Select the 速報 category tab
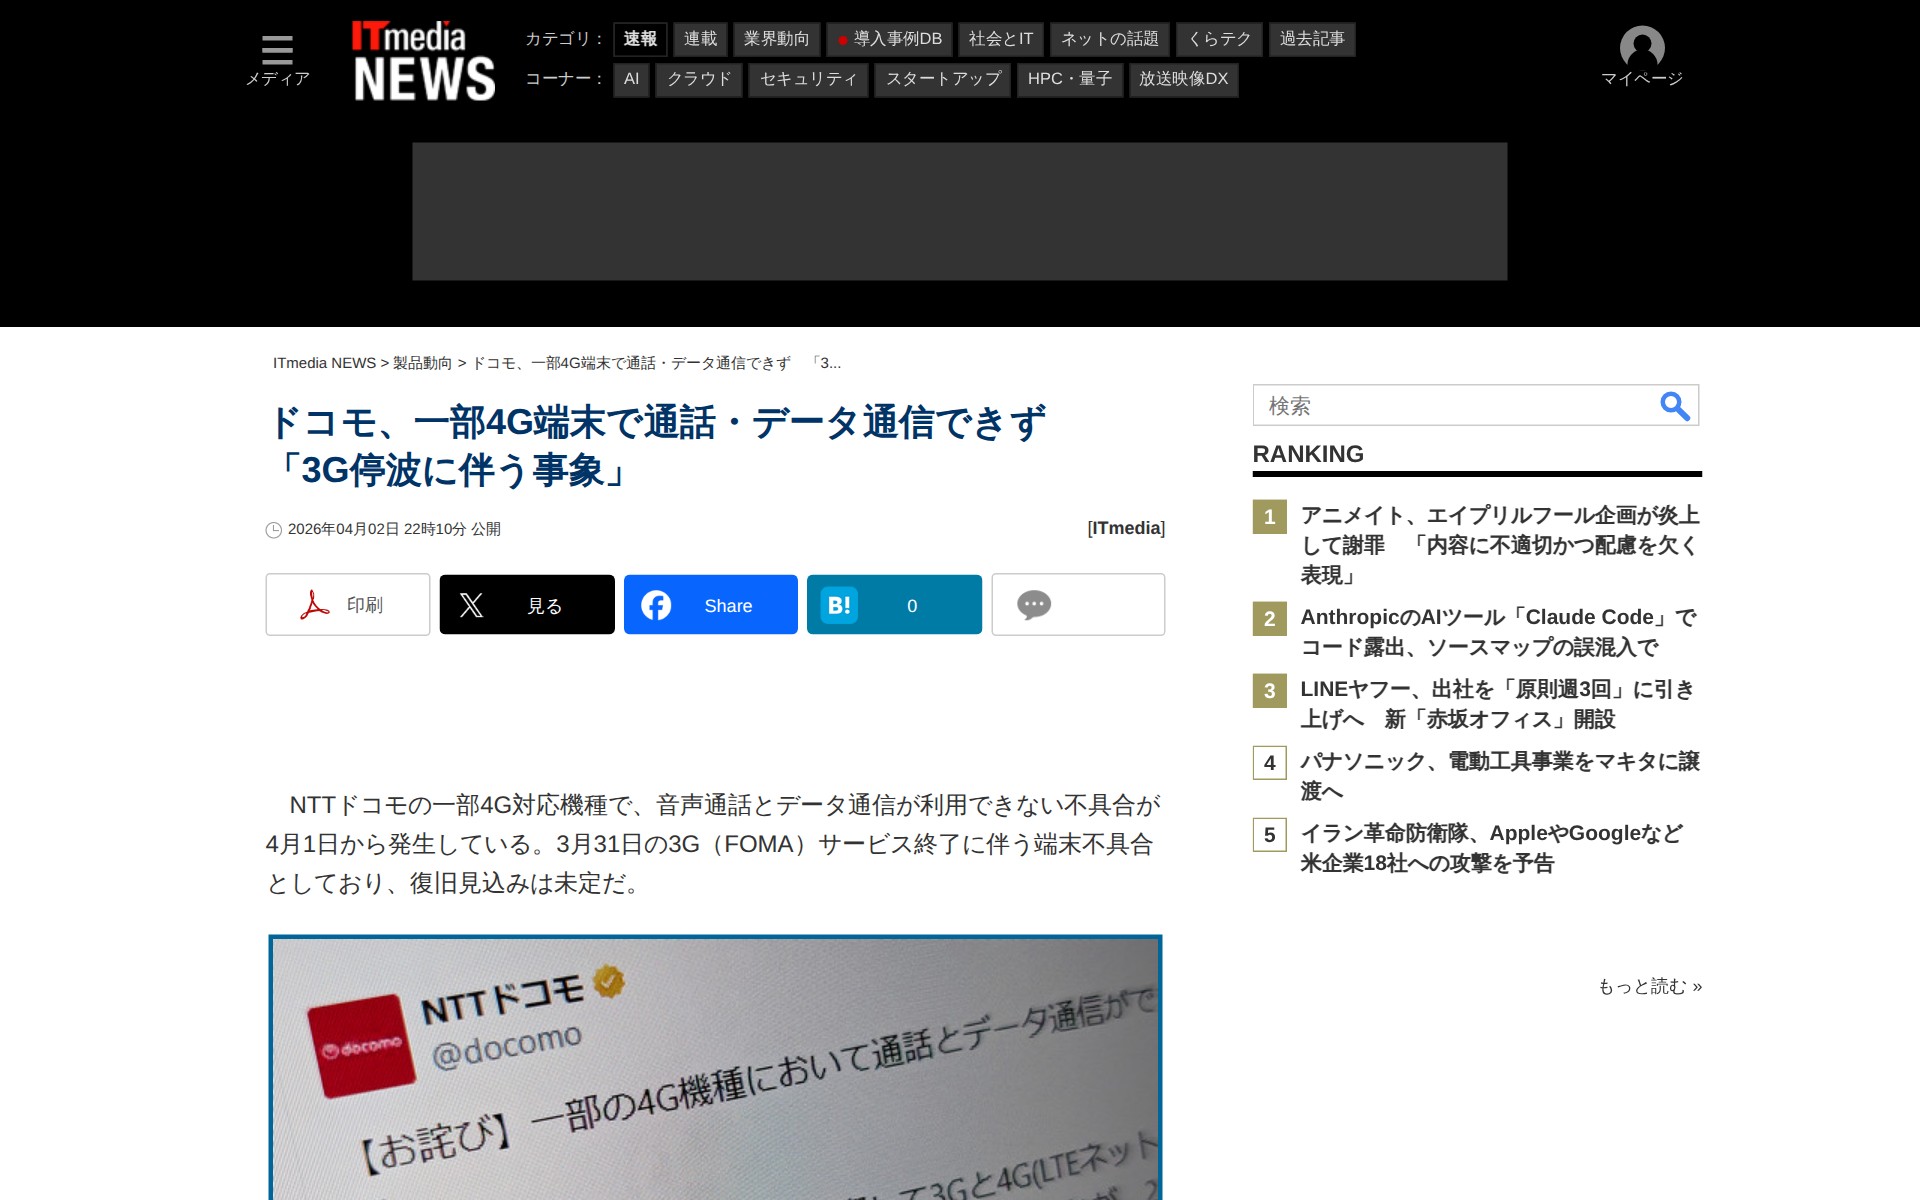 tap(640, 39)
